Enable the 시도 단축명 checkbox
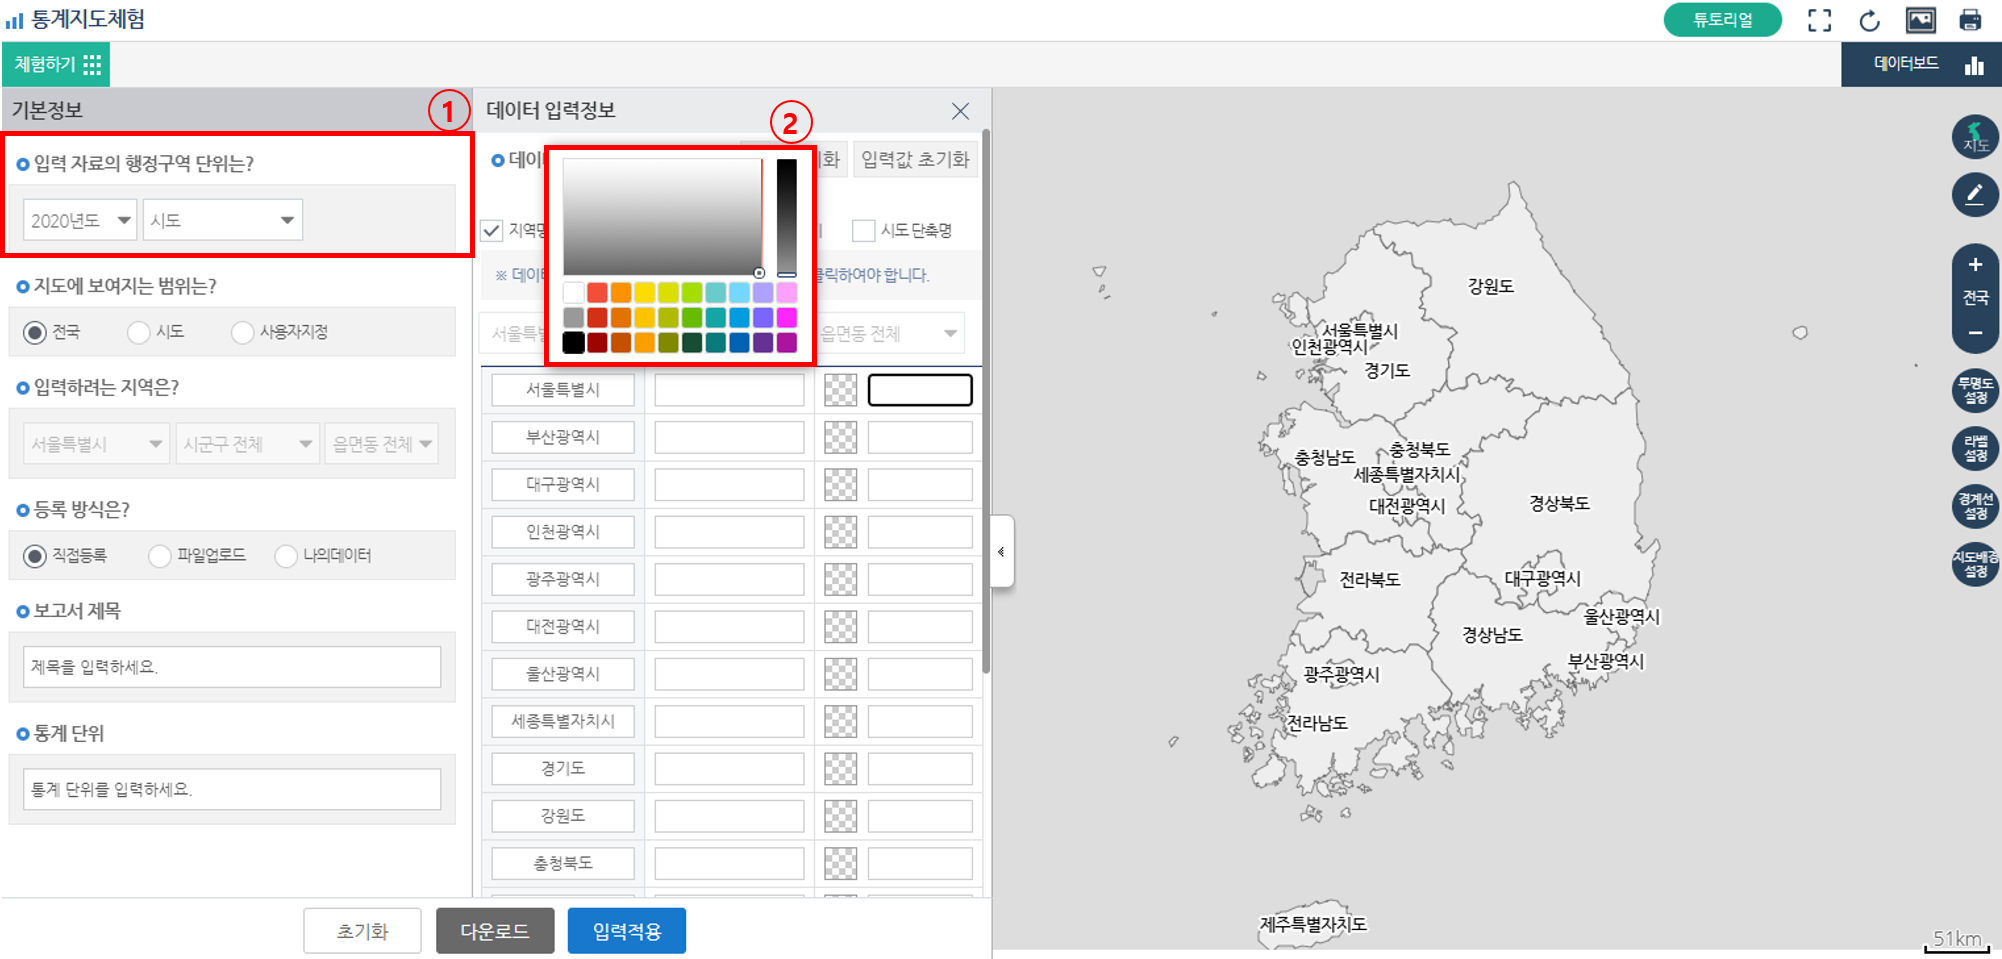The width and height of the screenshot is (2002, 959). pos(863,231)
